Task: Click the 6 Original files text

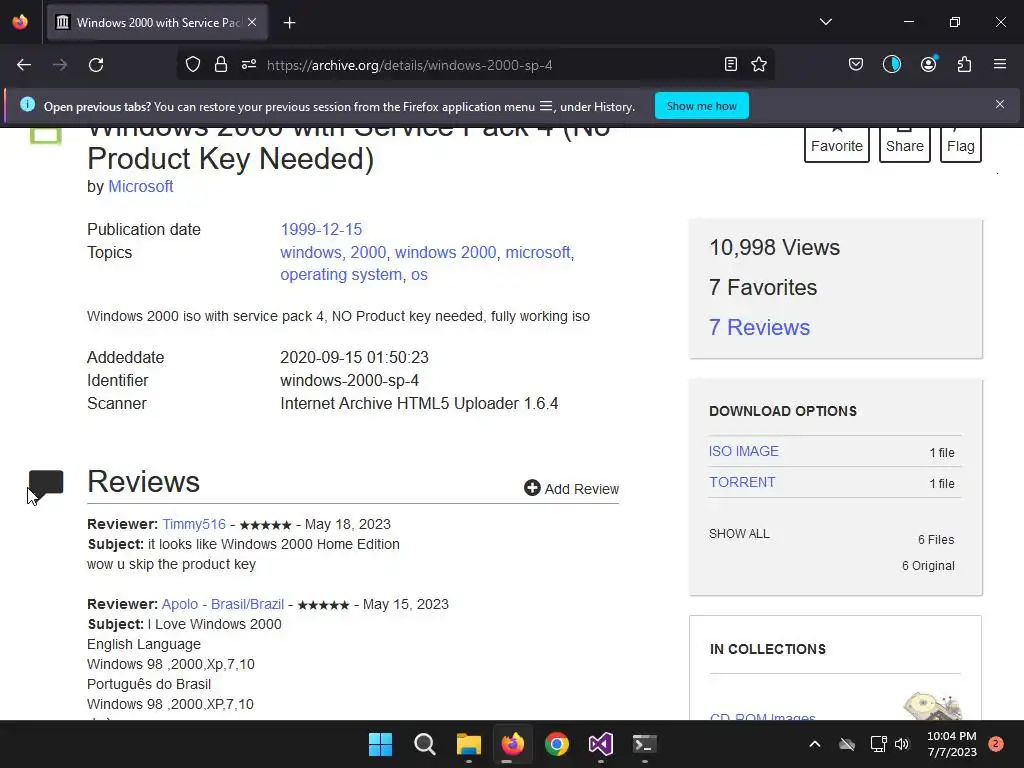Action: (x=928, y=566)
